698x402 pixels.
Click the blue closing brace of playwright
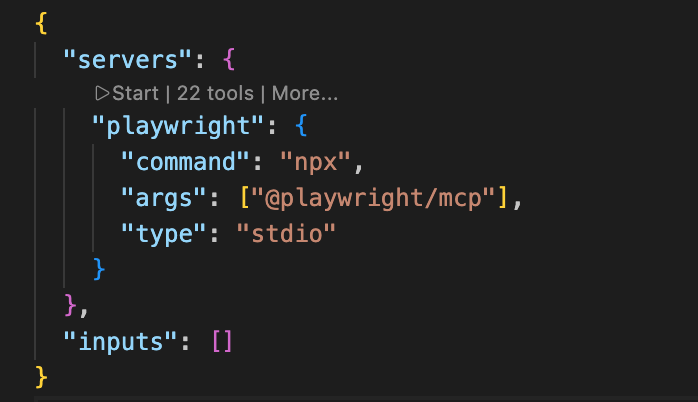tap(99, 269)
